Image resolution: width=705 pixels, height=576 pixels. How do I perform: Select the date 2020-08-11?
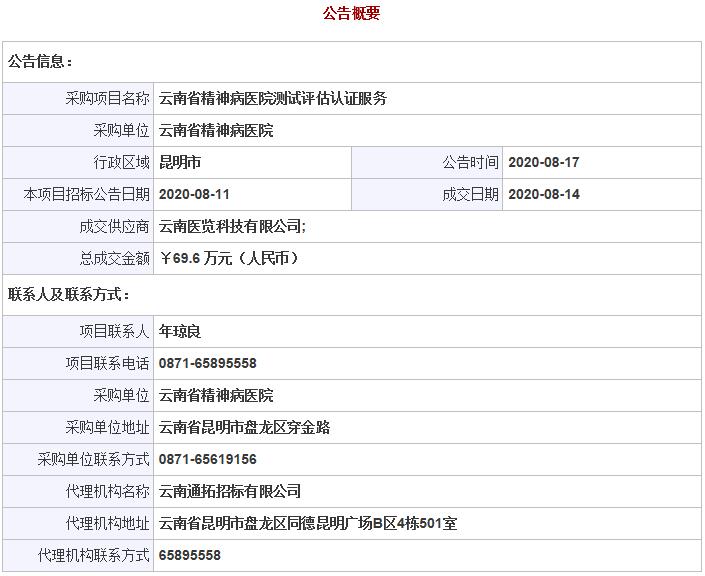pyautogui.click(x=194, y=194)
